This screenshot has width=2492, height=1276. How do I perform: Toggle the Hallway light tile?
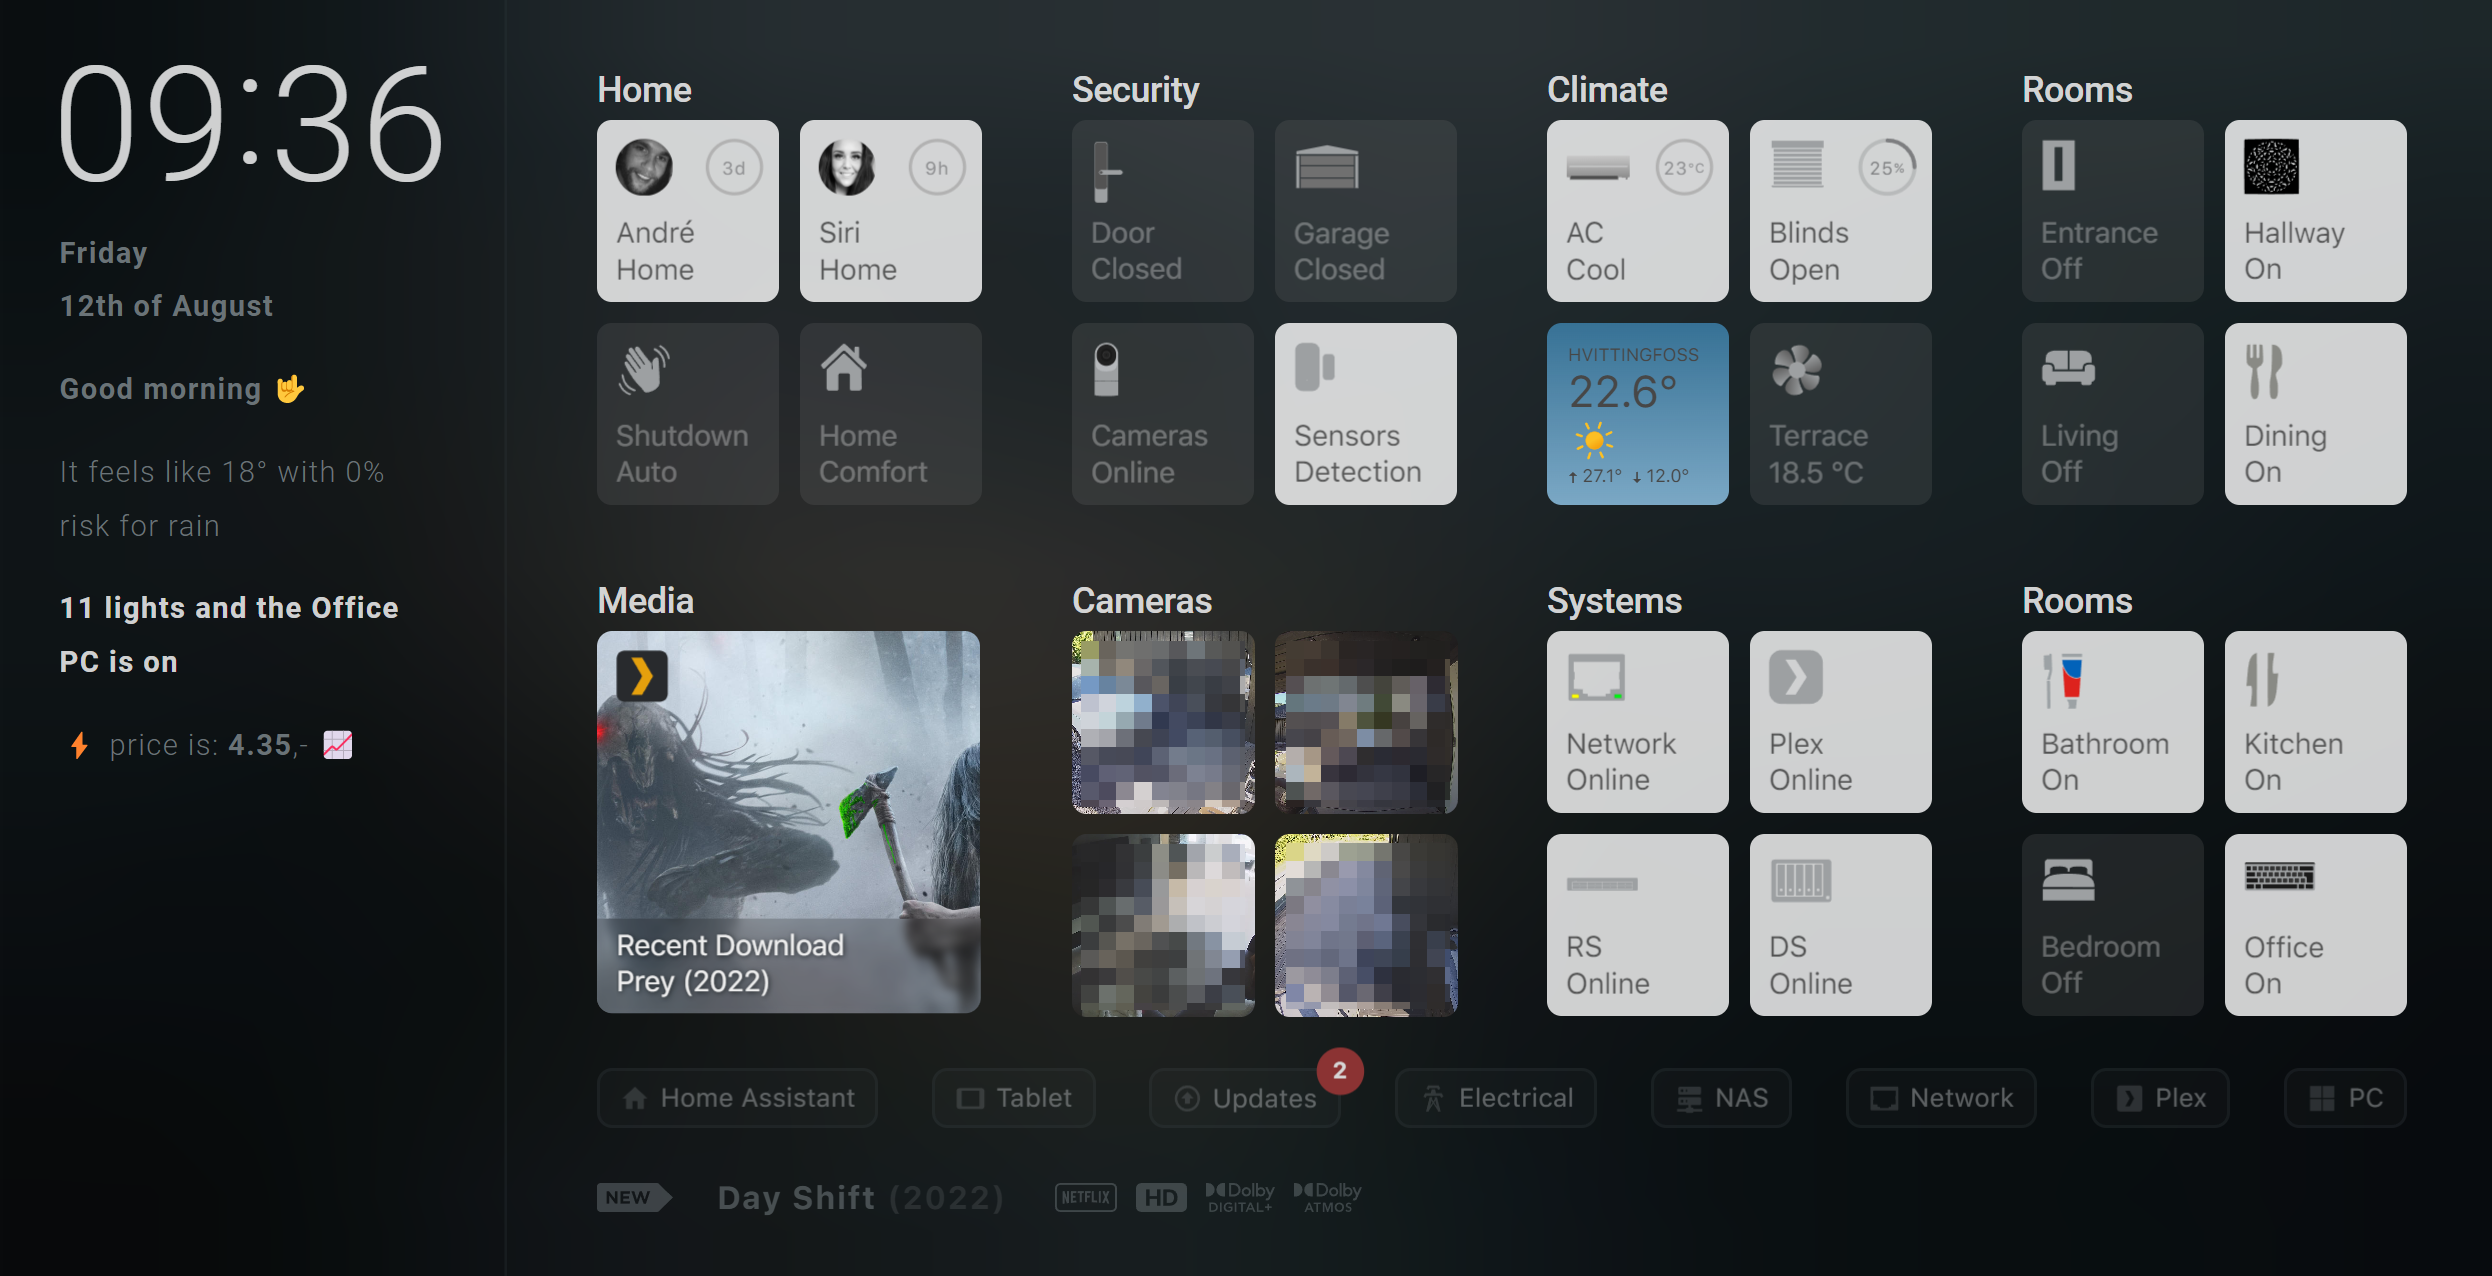coord(2315,211)
